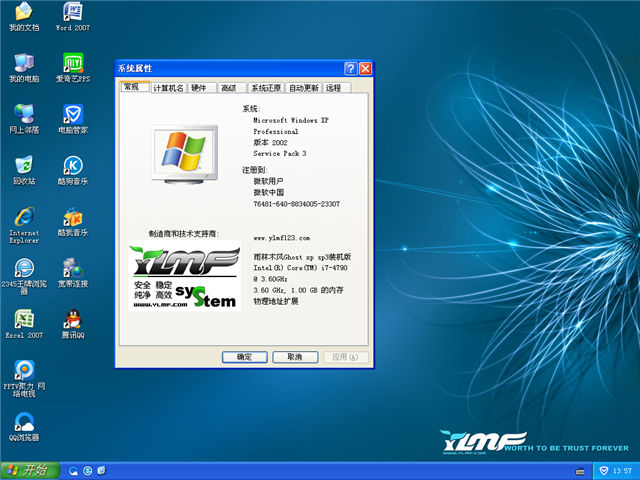This screenshot has width=640, height=480.
Task: Click the 版本 2002 text
Action: 270,142
